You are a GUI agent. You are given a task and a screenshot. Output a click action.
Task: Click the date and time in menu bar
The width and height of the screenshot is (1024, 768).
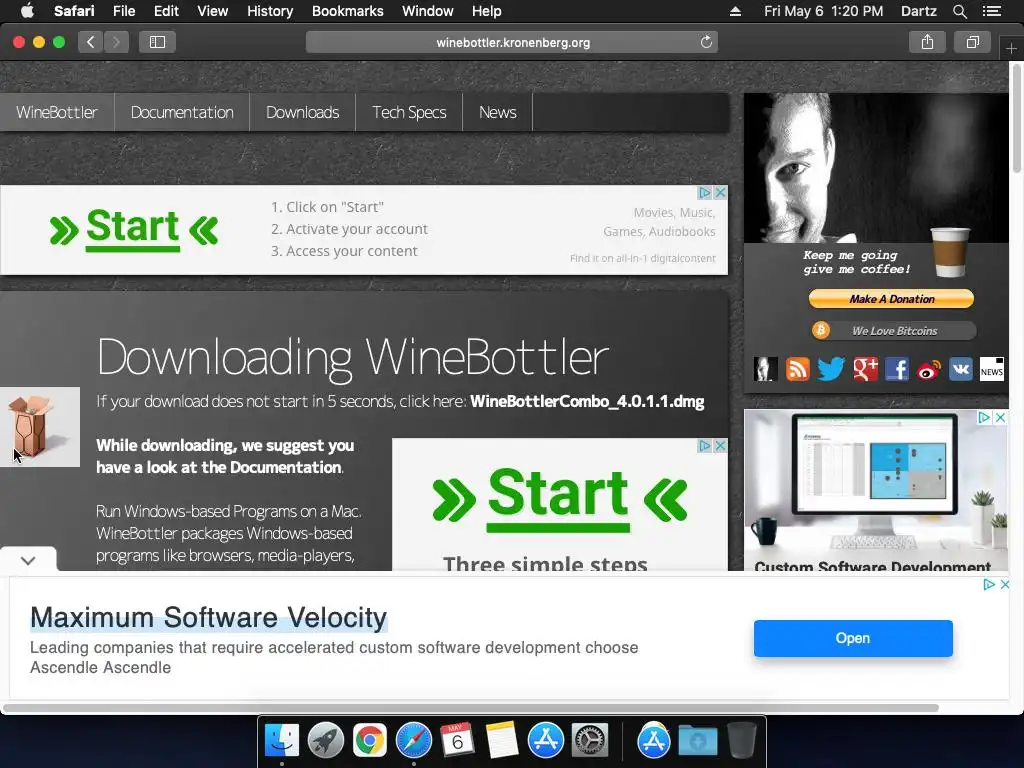[x=824, y=11]
